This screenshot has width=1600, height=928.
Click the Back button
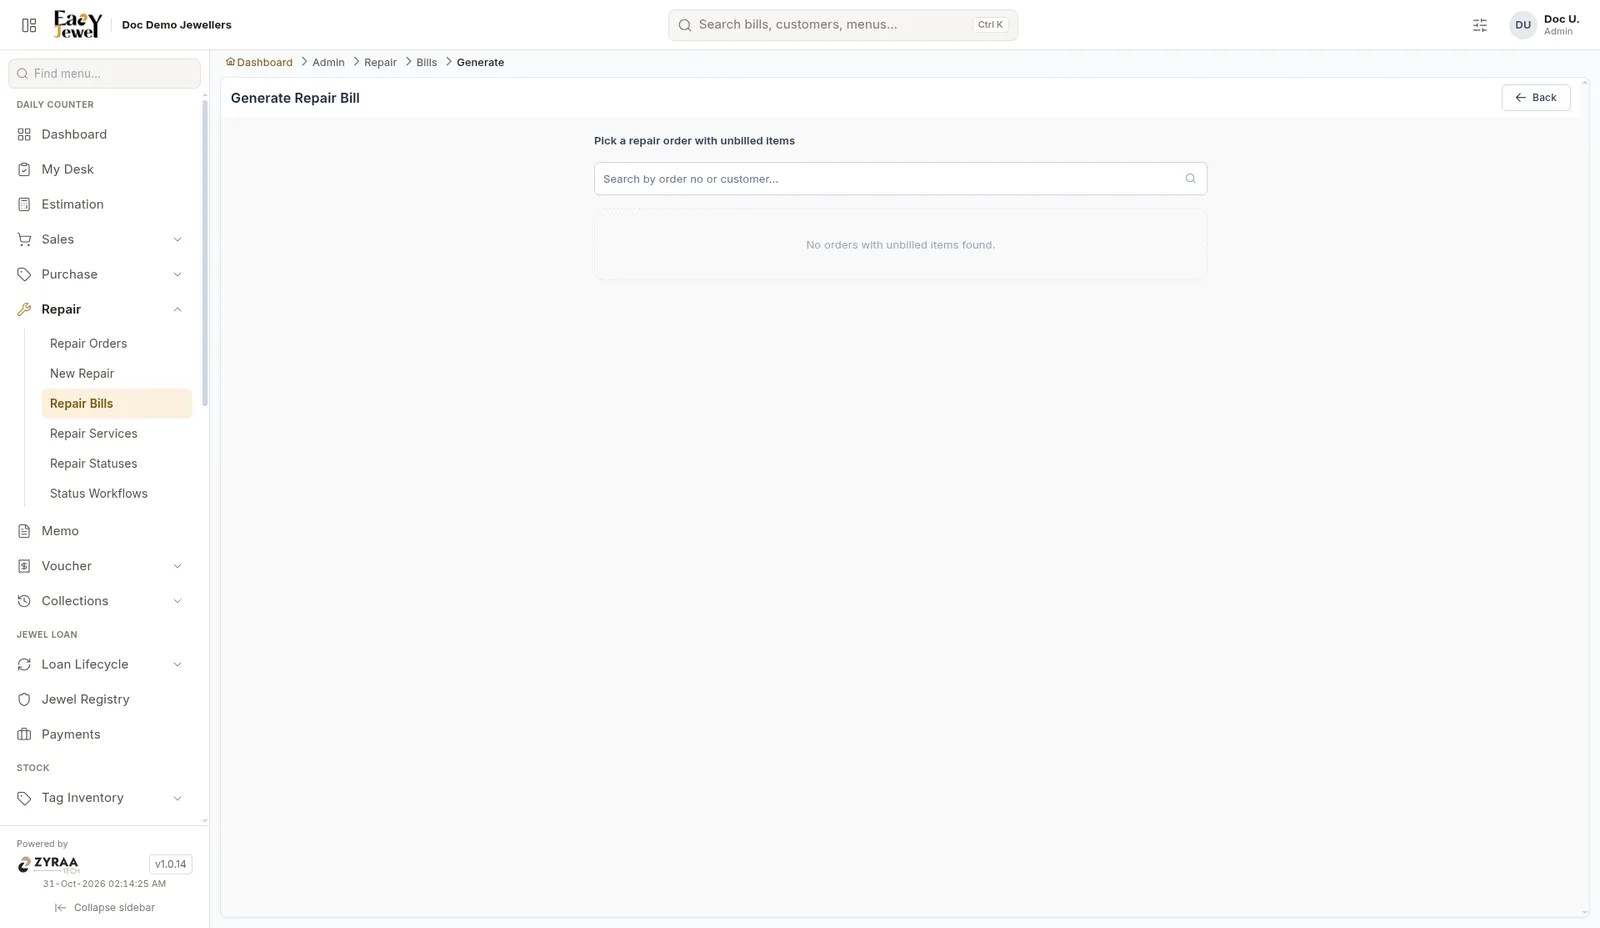(x=1535, y=98)
